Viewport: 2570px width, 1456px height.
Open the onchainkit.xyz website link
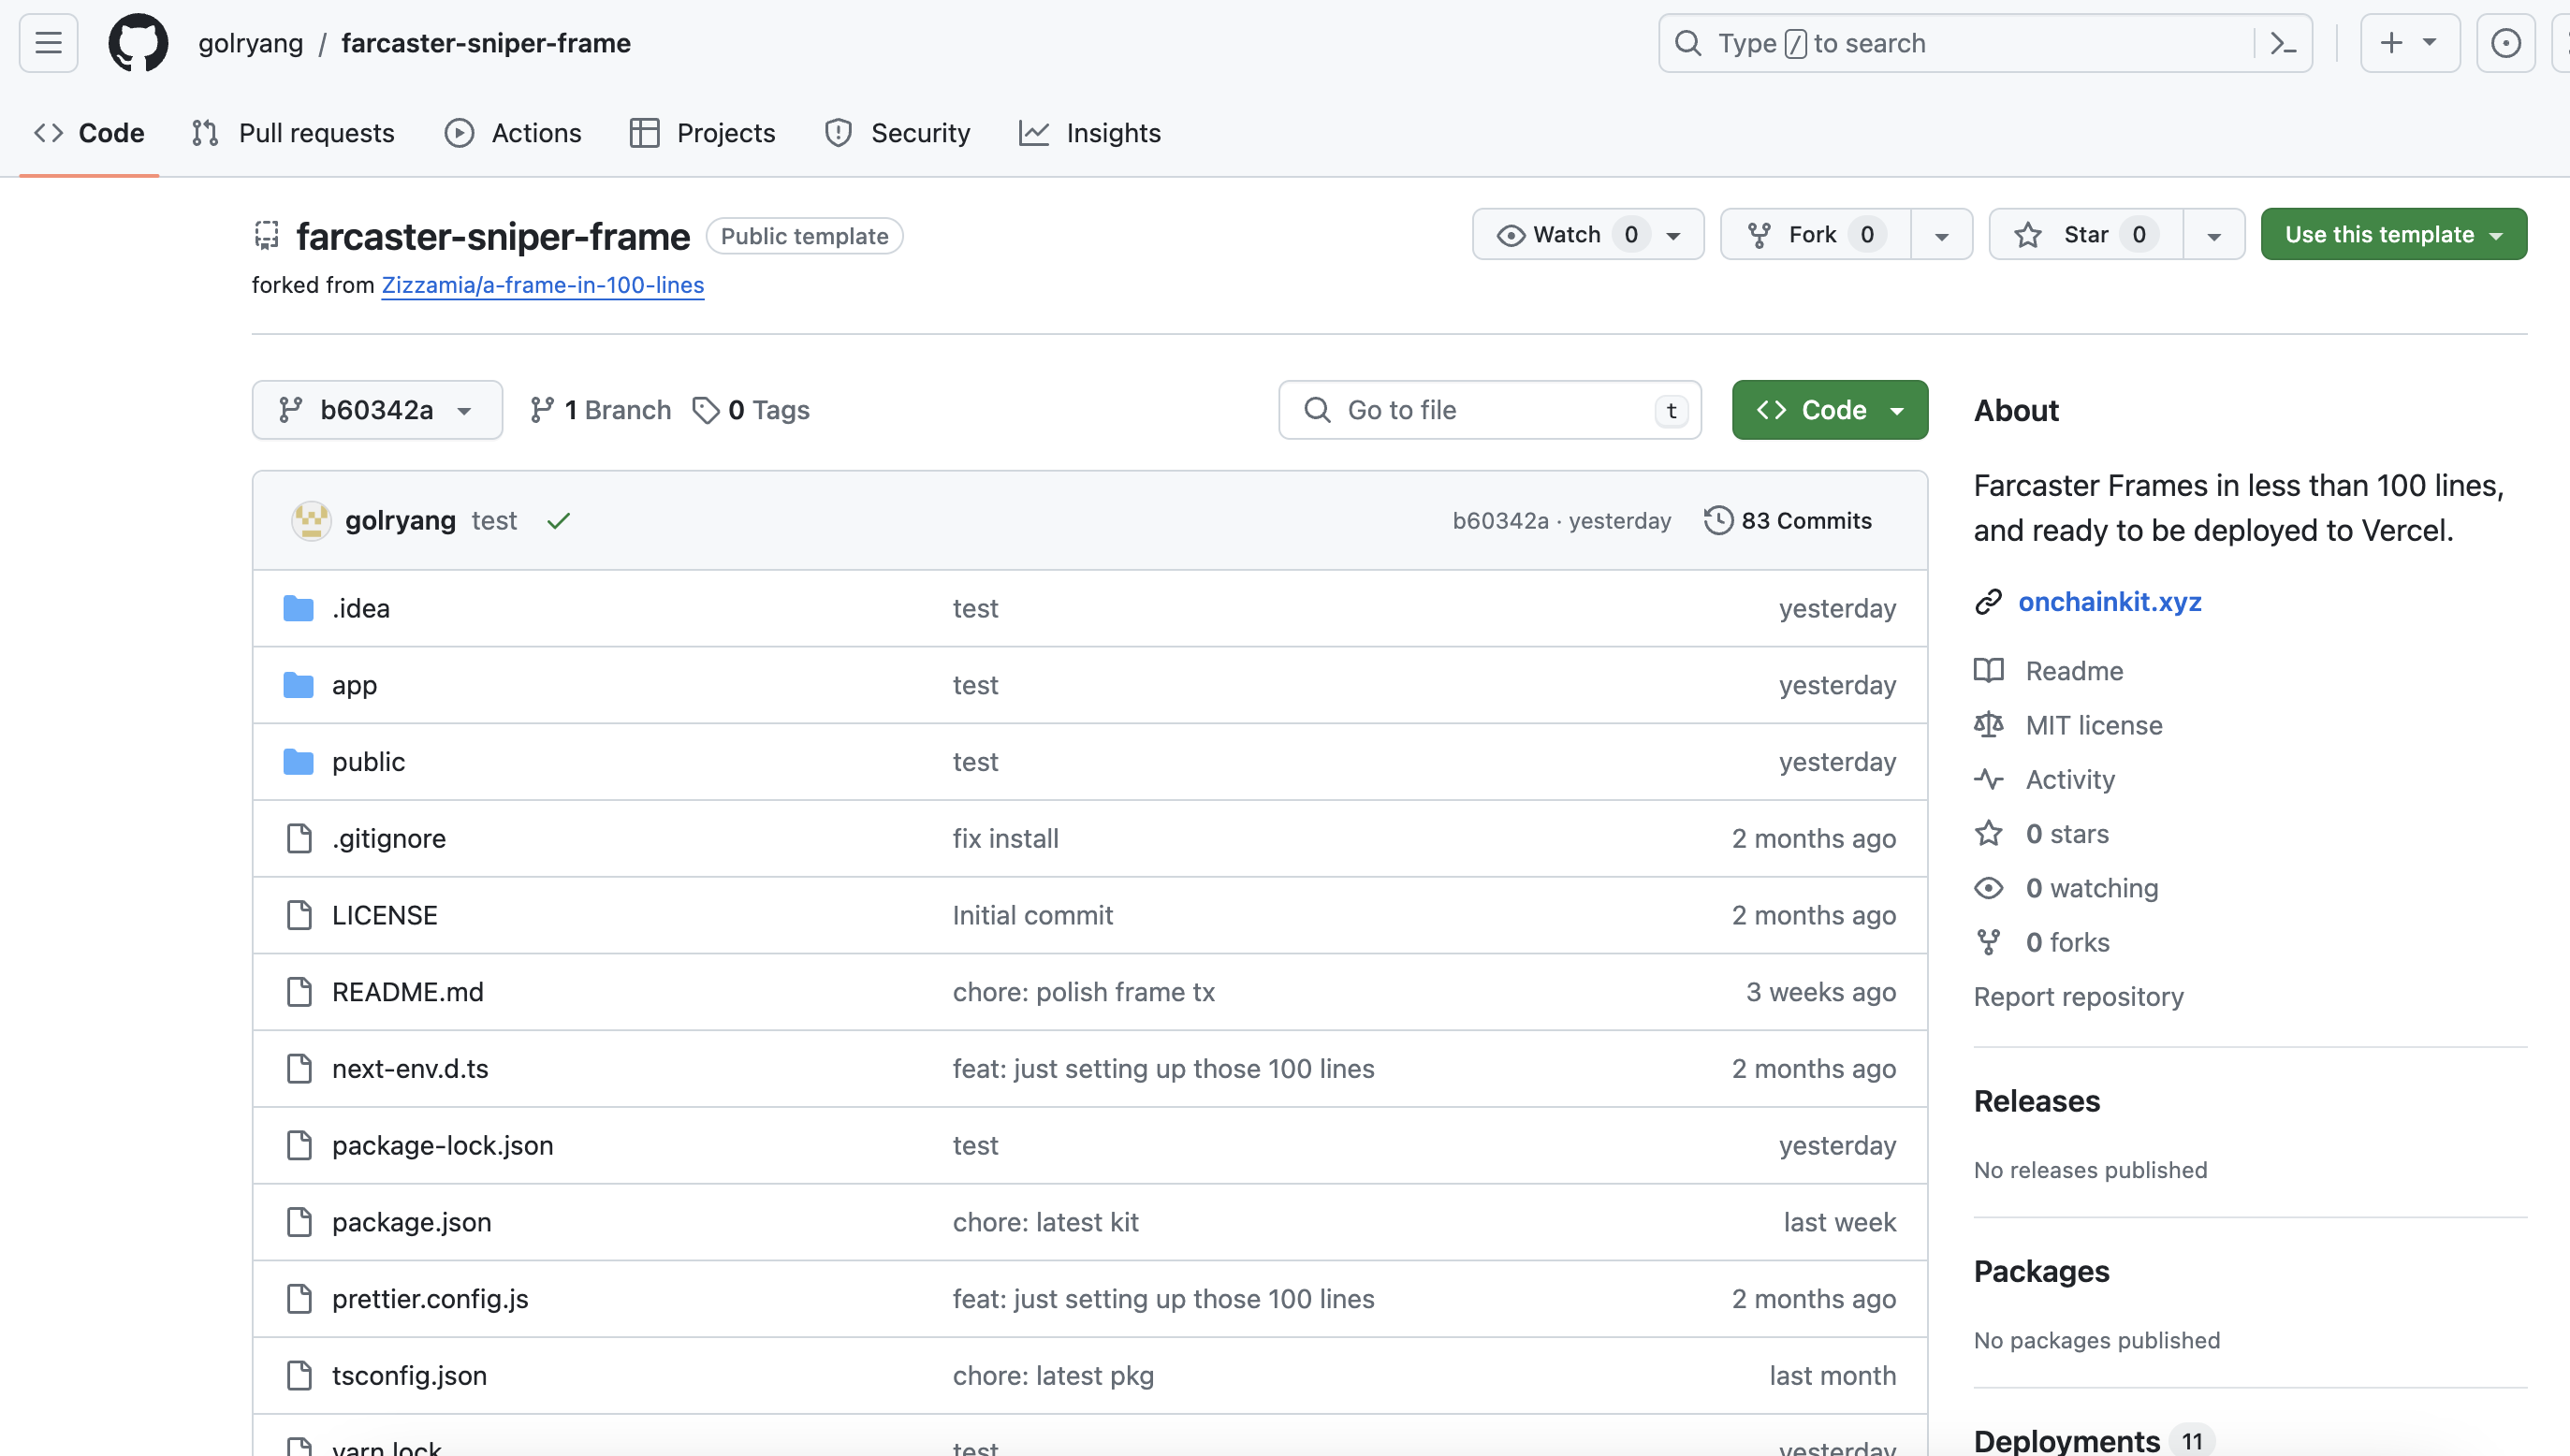click(2110, 602)
